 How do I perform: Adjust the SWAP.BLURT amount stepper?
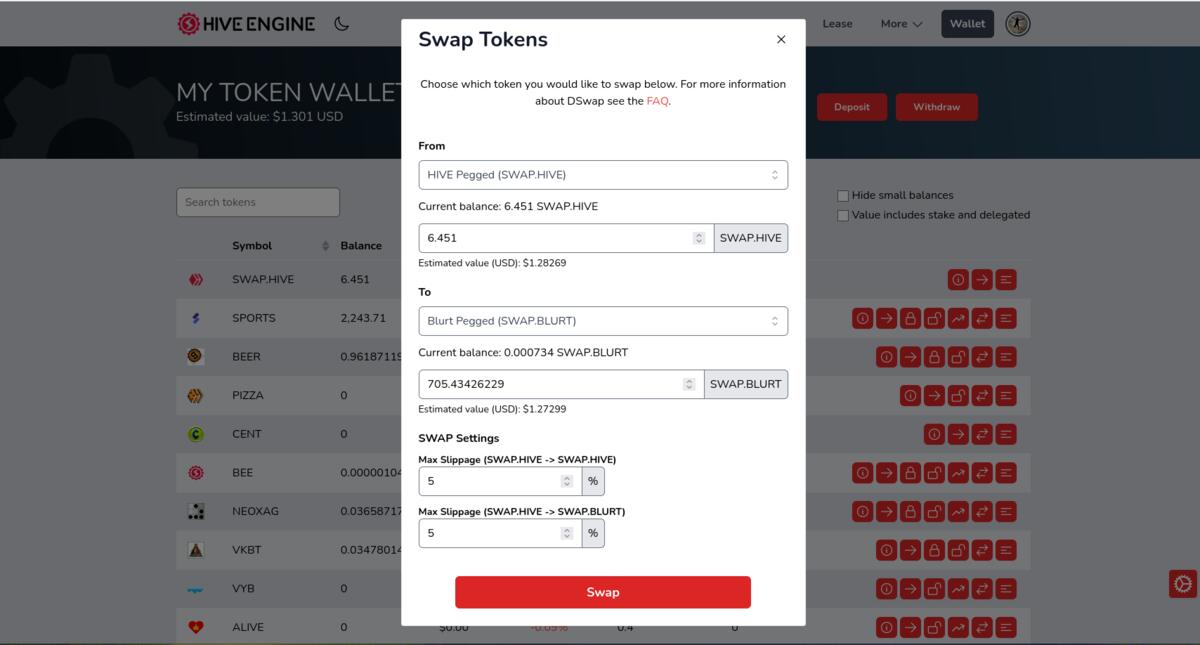point(689,384)
